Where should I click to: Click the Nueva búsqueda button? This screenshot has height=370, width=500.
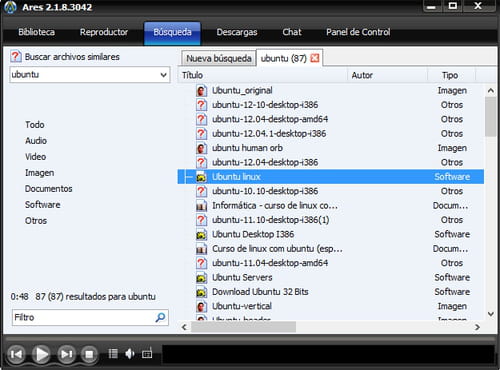point(219,58)
